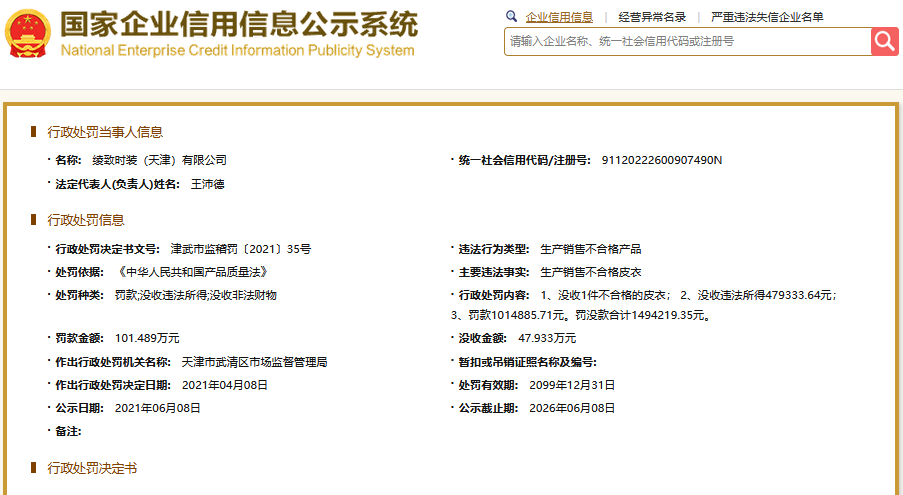The width and height of the screenshot is (903, 495).
Task: Switch to 严重违法失信企业名单 tab
Action: (x=767, y=17)
